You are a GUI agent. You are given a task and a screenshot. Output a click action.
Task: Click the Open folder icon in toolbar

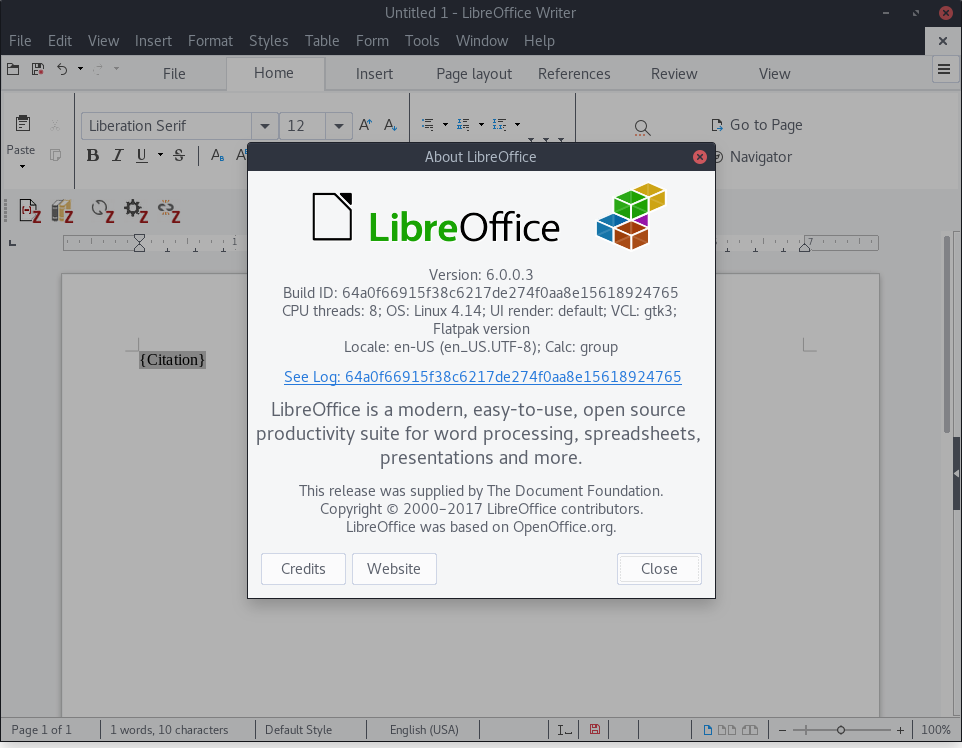coord(13,69)
